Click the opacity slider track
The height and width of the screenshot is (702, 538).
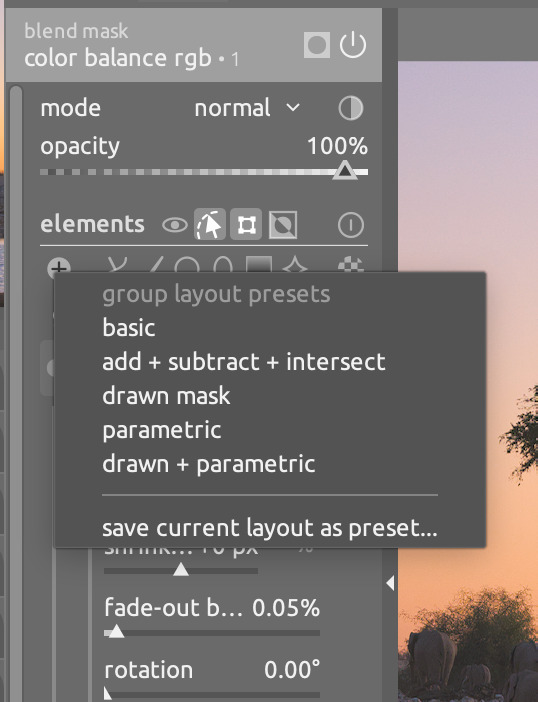coord(204,172)
